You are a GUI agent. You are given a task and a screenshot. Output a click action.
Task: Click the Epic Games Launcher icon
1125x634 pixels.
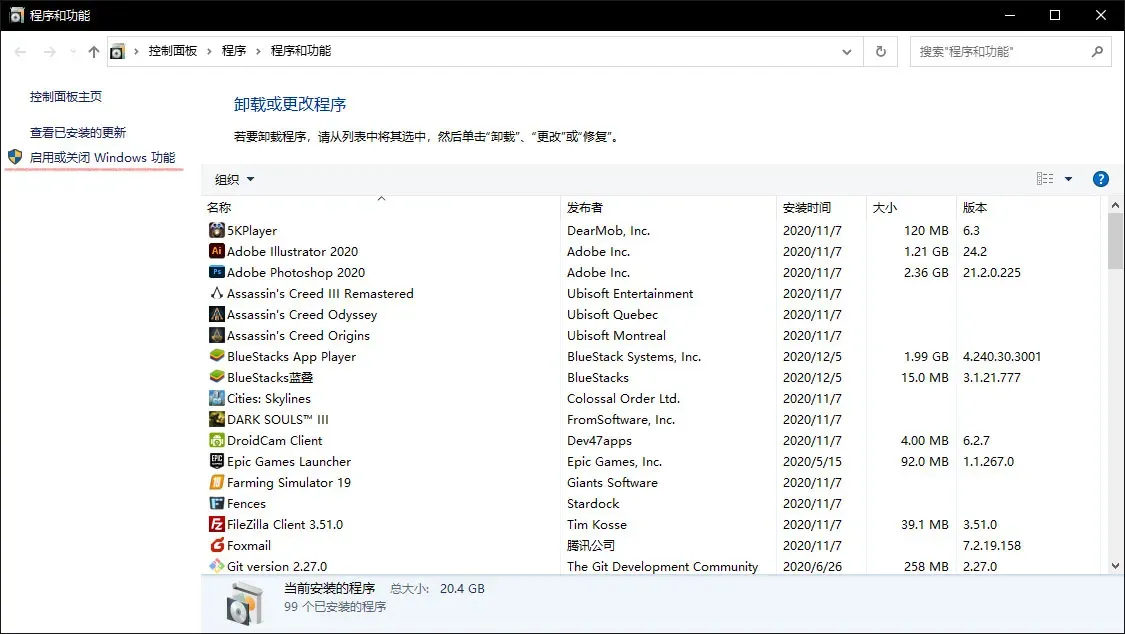[217, 461]
